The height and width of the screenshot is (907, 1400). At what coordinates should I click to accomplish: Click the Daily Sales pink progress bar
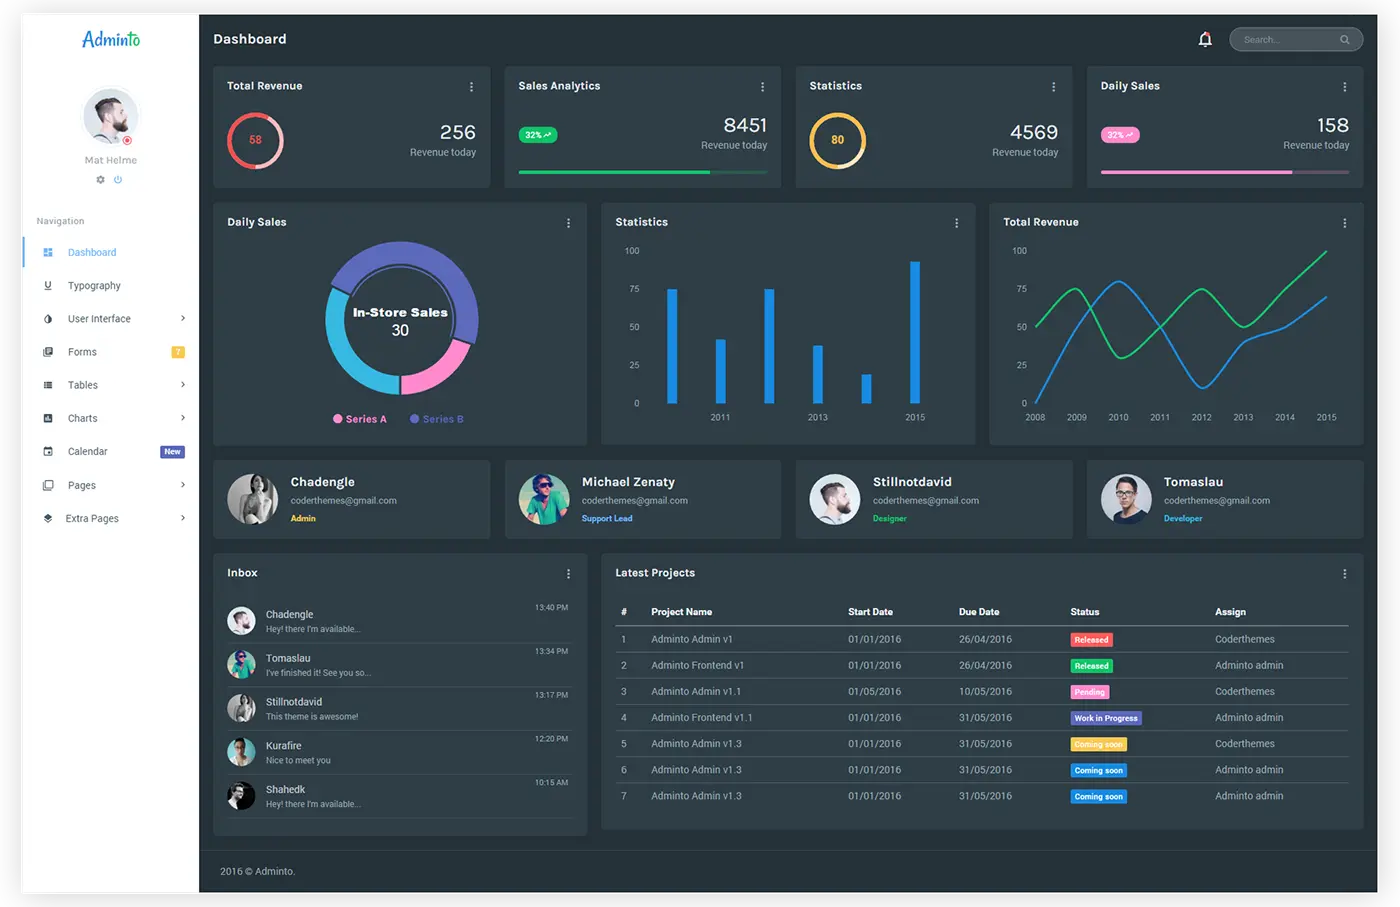(1225, 172)
